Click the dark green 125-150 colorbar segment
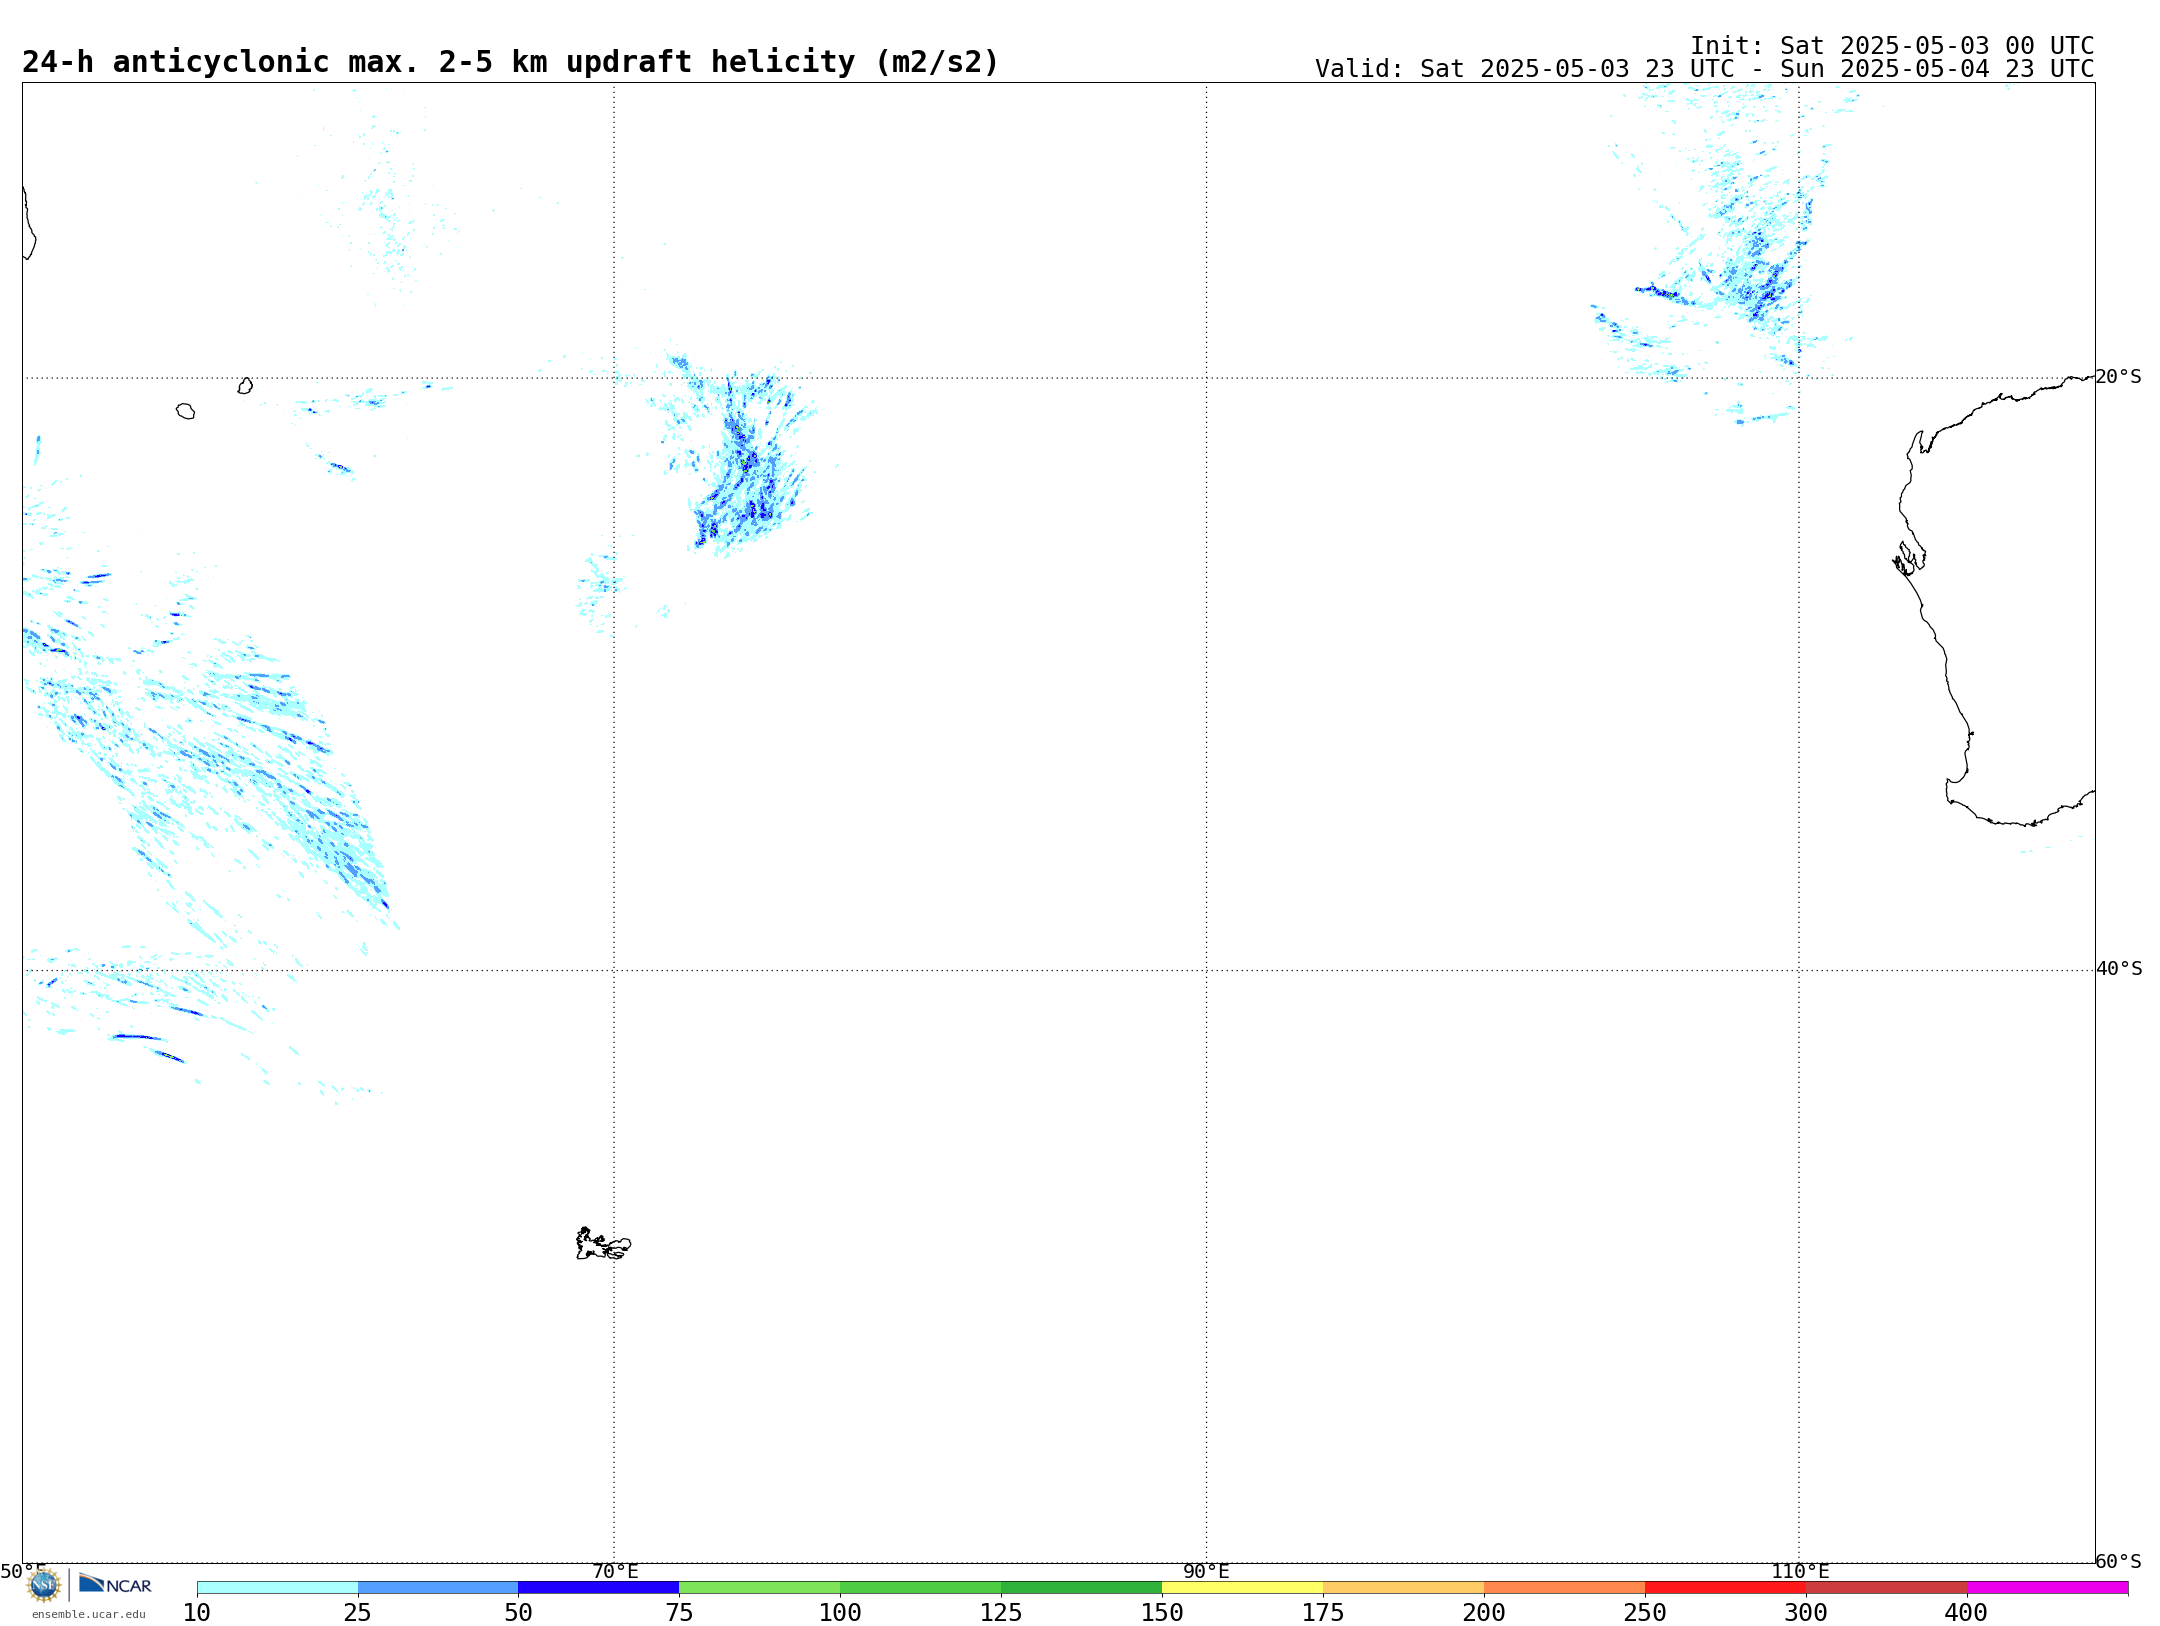 [x=1081, y=1588]
